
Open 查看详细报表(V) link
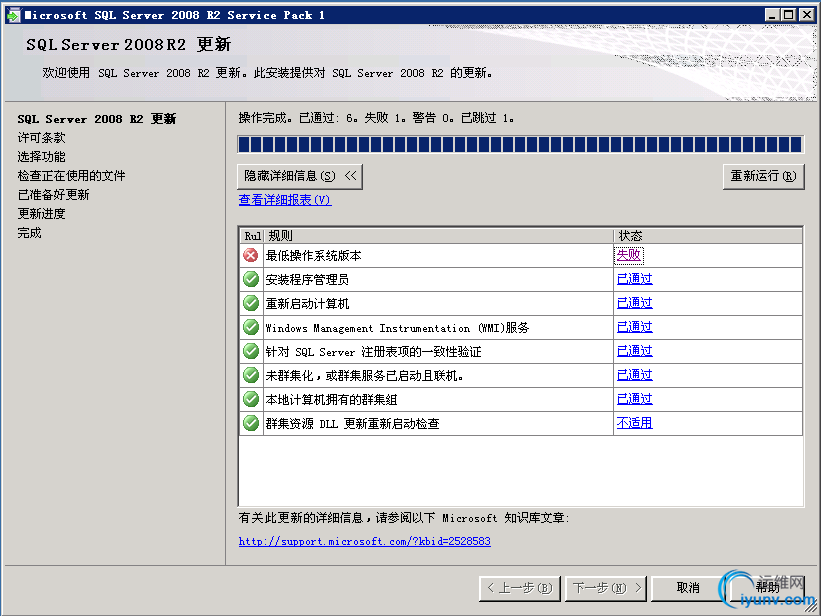click(x=285, y=200)
